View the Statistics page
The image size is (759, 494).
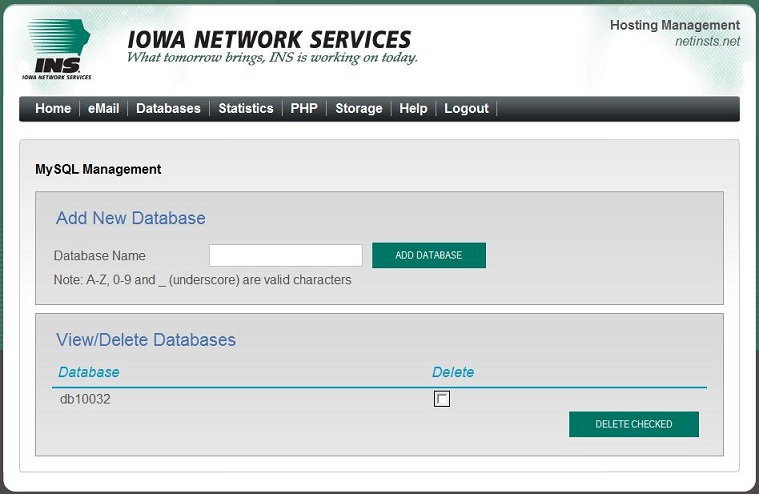[x=246, y=108]
